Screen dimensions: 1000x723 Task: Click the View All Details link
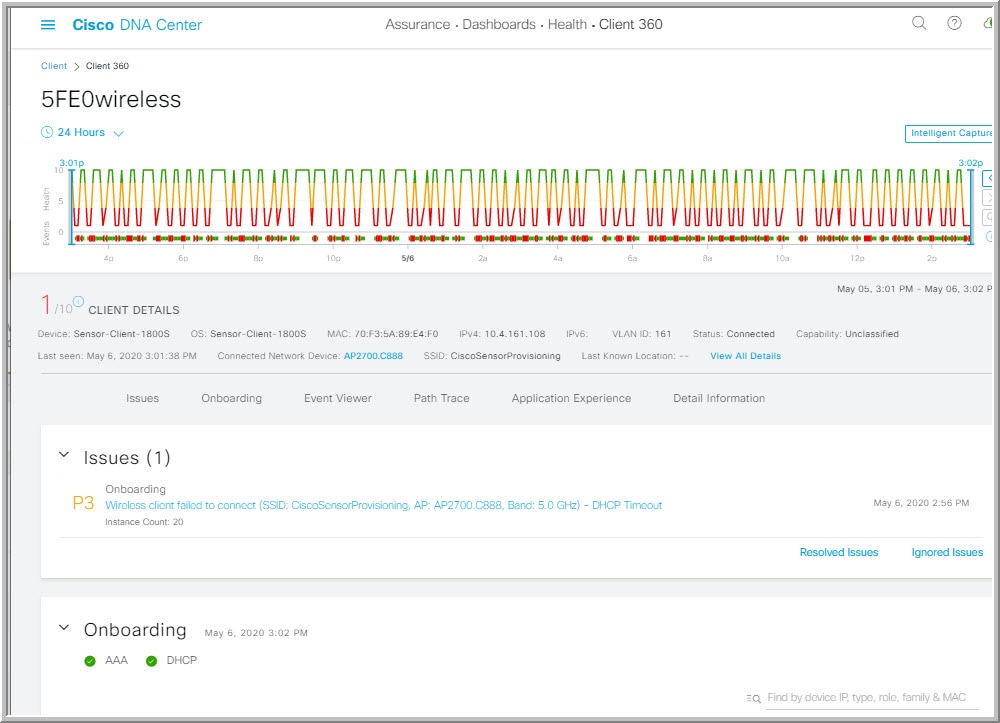tap(745, 356)
